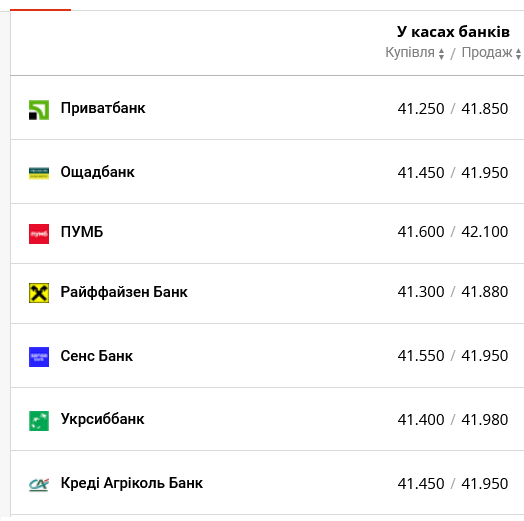
Task: Click the Продаж column sort label
Action: [x=487, y=52]
